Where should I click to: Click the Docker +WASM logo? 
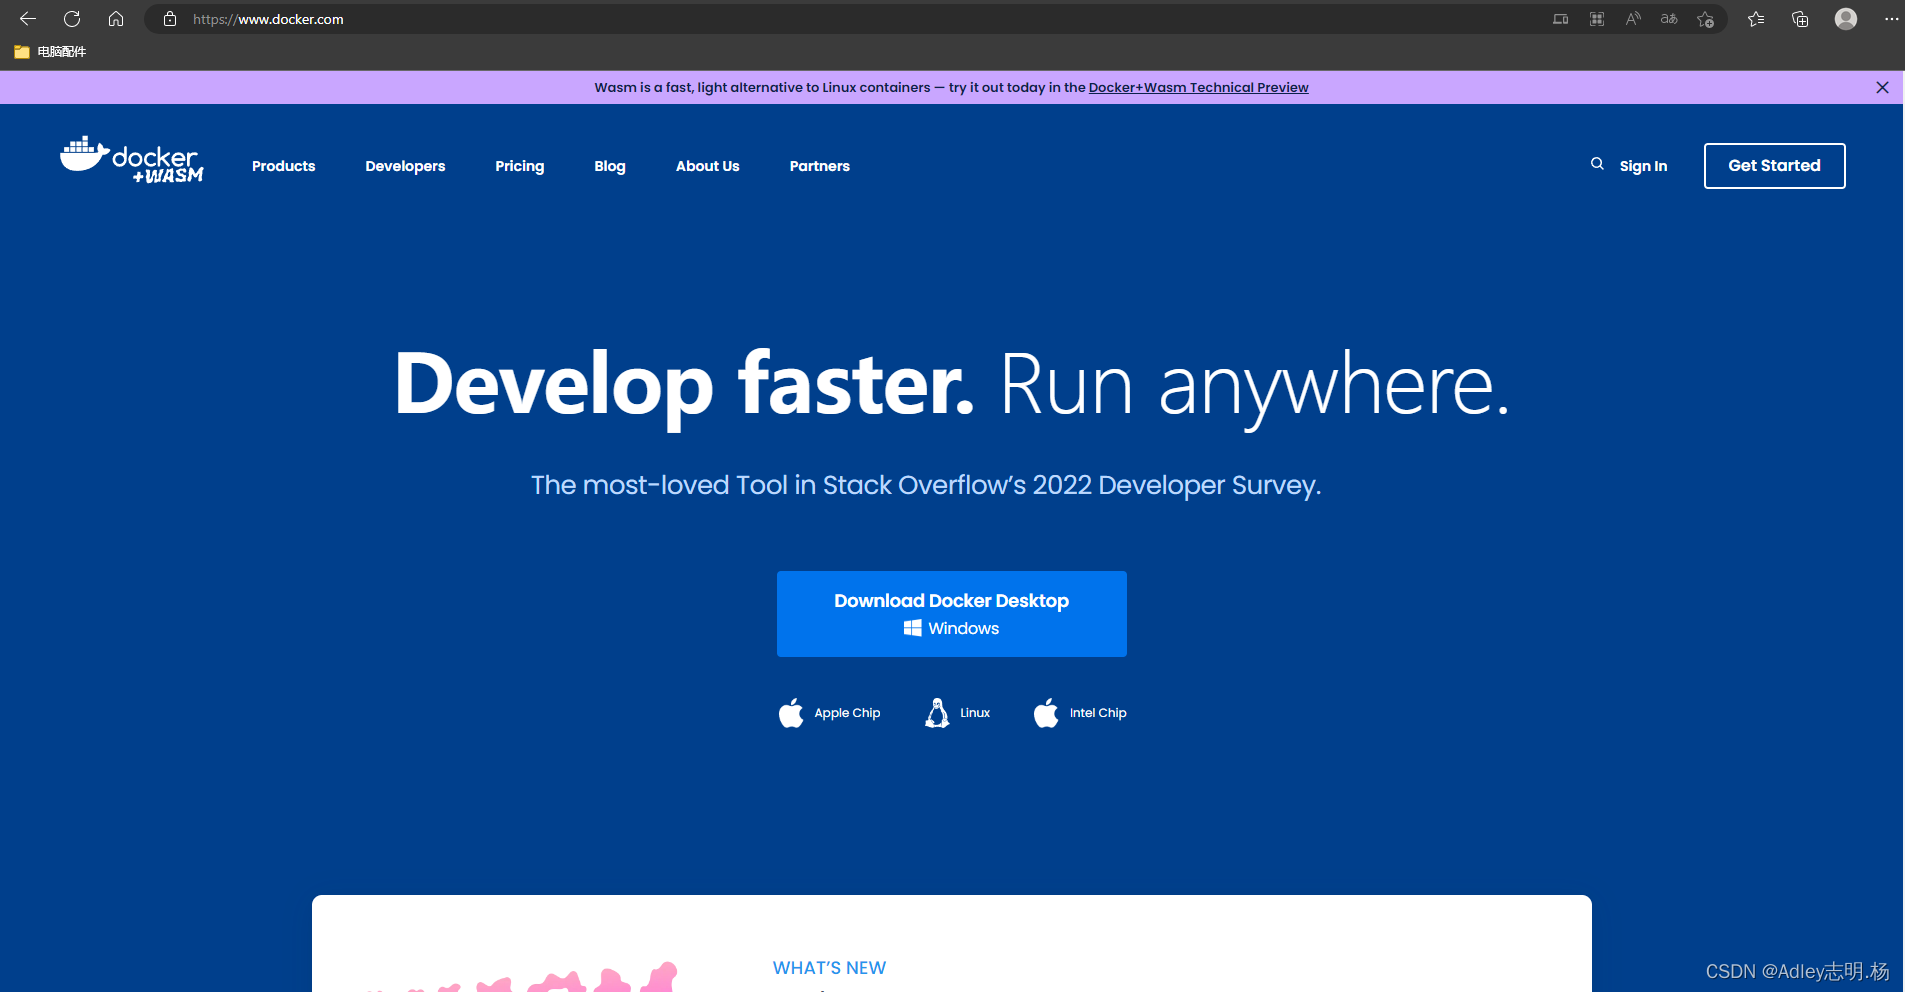(131, 160)
